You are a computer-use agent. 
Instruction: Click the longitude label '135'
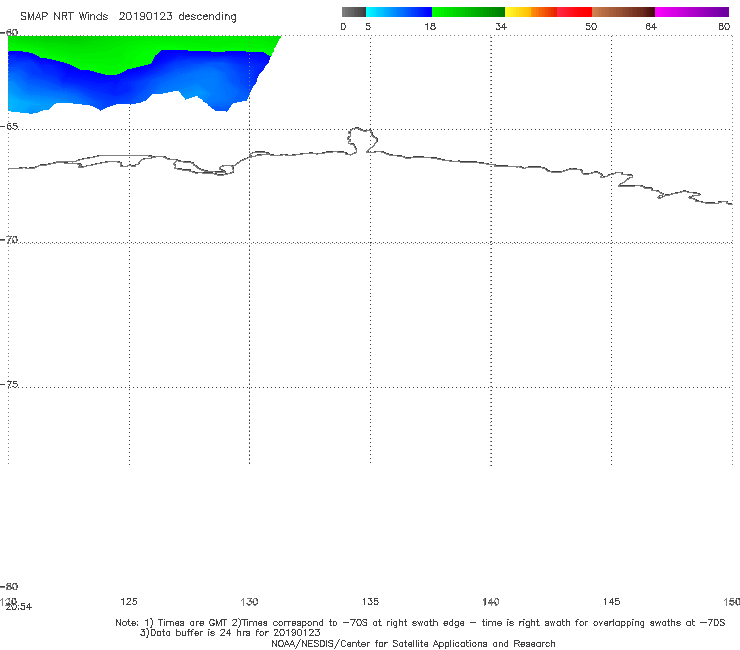(370, 602)
